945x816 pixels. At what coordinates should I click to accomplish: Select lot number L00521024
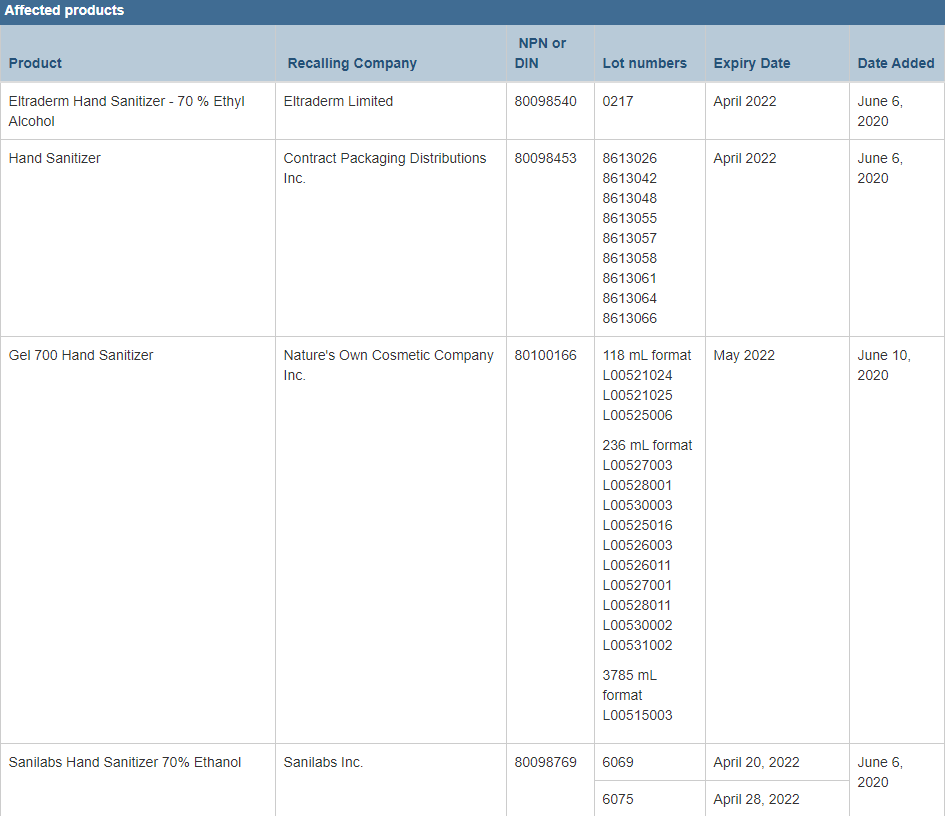pyautogui.click(x=637, y=375)
